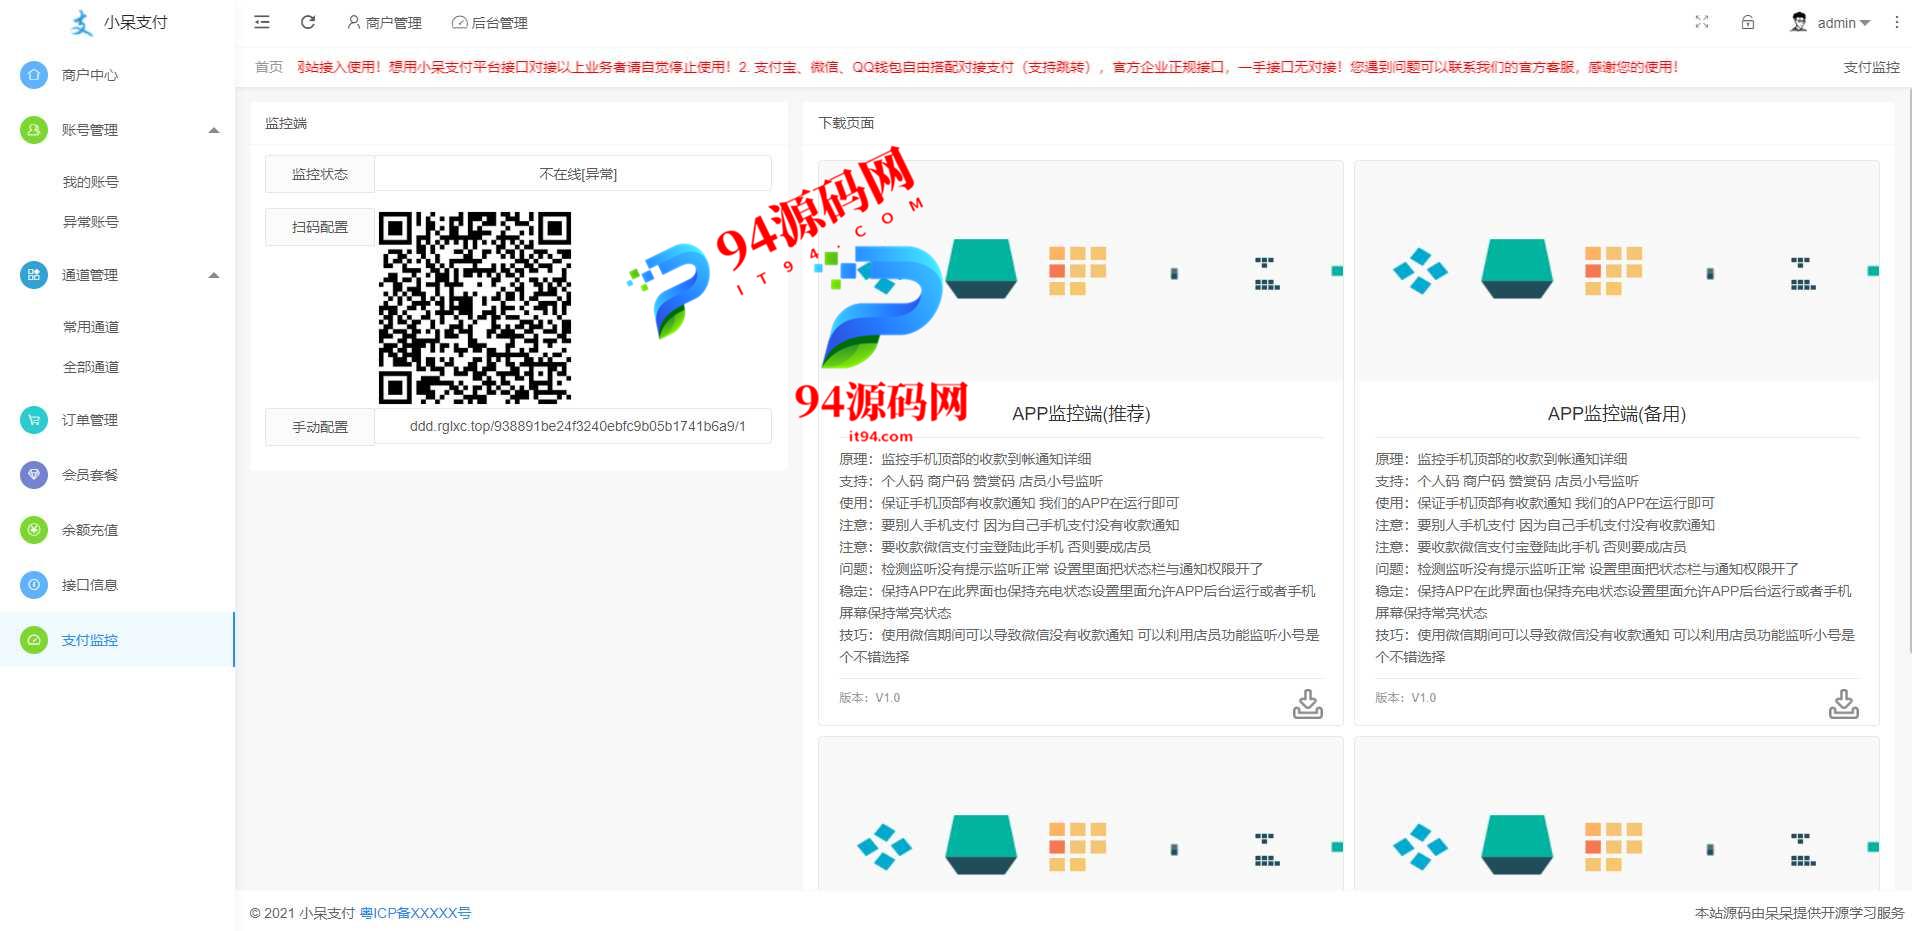Viewport: 1912px width, 931px height.
Task: Open 支付监控 in sidebar
Action: click(117, 640)
